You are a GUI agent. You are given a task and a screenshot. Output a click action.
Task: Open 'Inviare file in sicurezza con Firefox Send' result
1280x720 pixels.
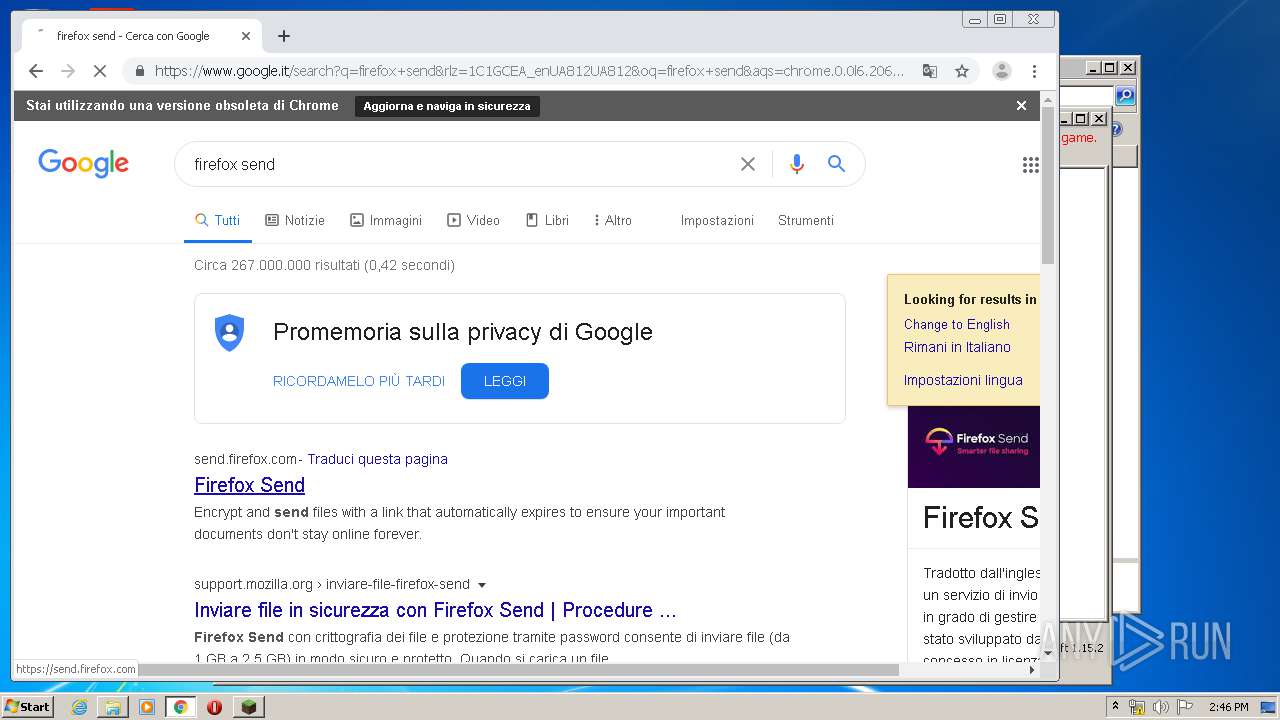pos(435,610)
